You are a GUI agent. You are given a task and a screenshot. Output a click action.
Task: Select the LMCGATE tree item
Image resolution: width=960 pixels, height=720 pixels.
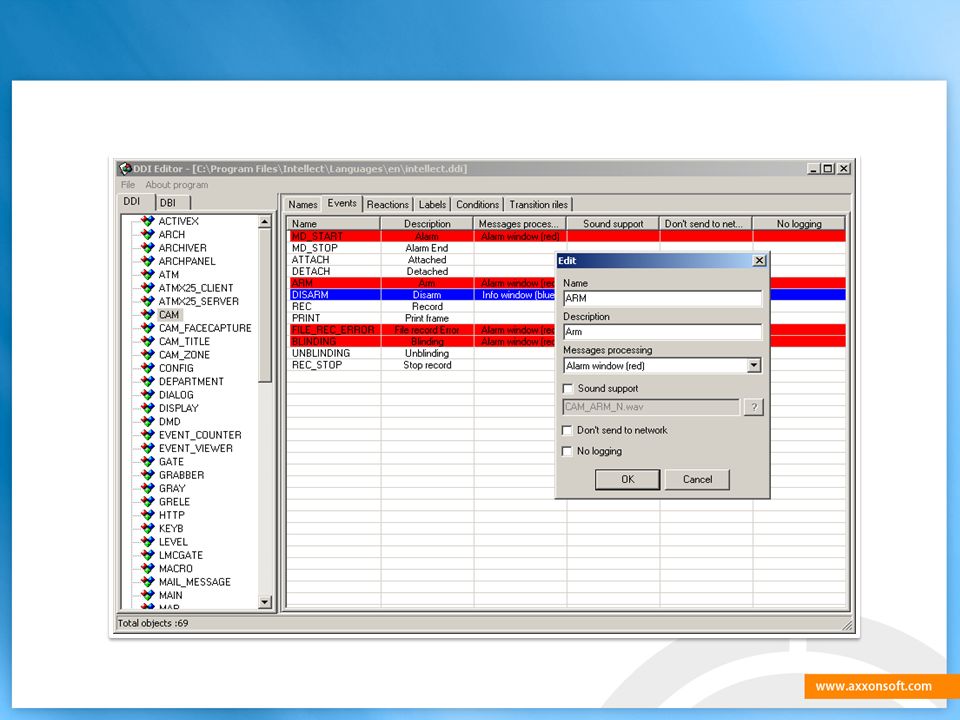tap(181, 555)
